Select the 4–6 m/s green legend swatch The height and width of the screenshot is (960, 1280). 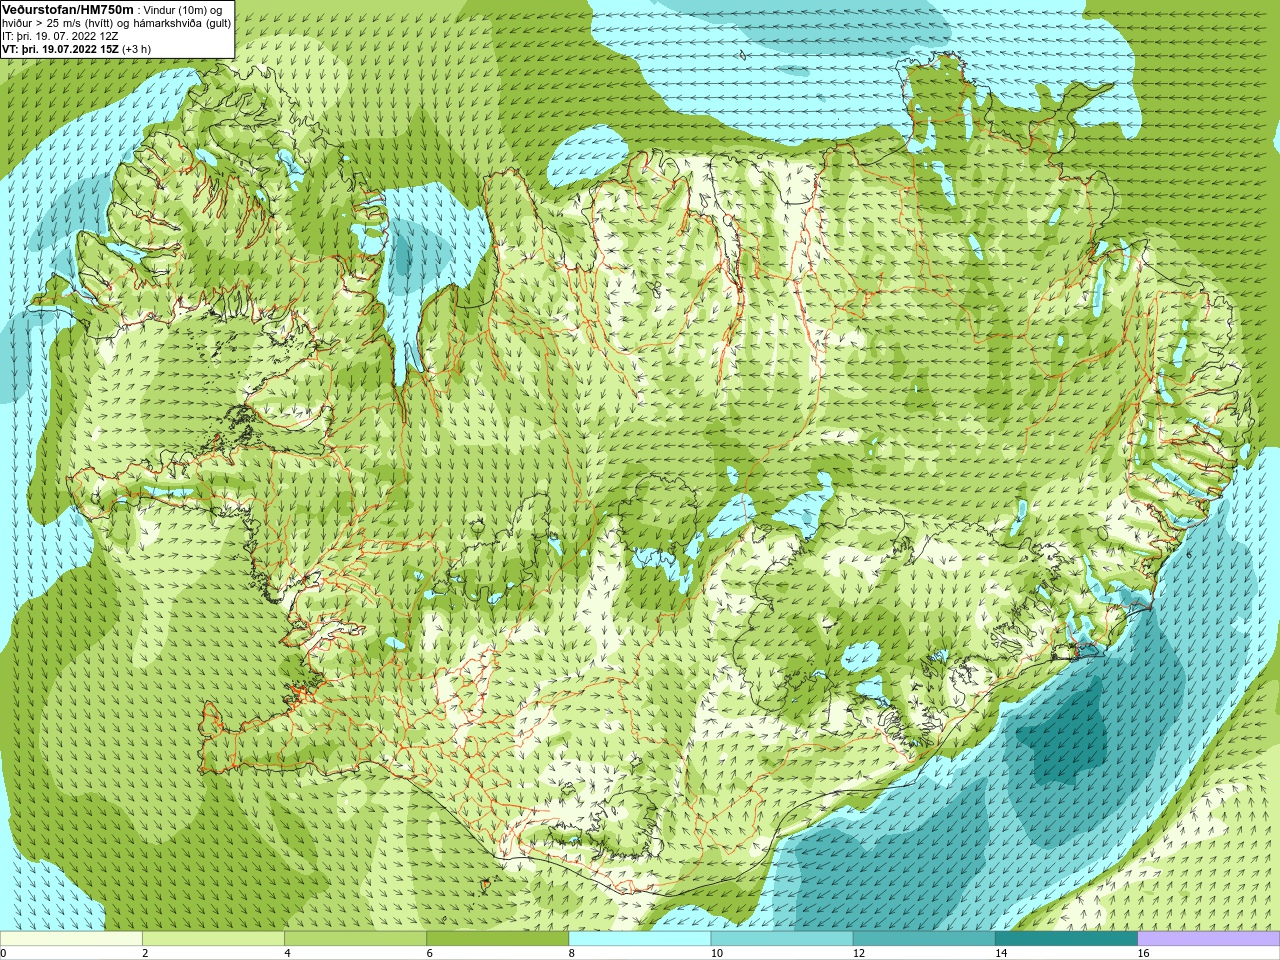pos(355,939)
